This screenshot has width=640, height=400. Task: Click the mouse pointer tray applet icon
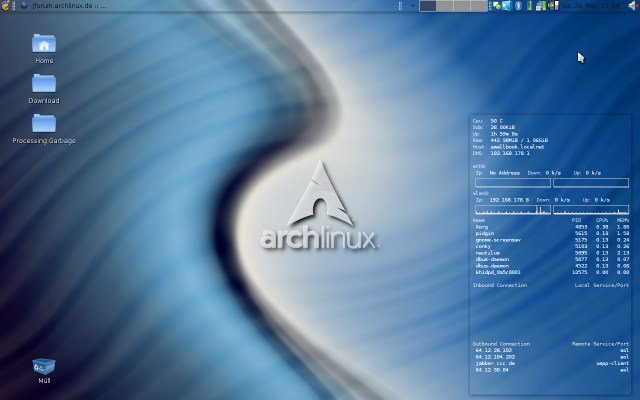click(x=507, y=6)
